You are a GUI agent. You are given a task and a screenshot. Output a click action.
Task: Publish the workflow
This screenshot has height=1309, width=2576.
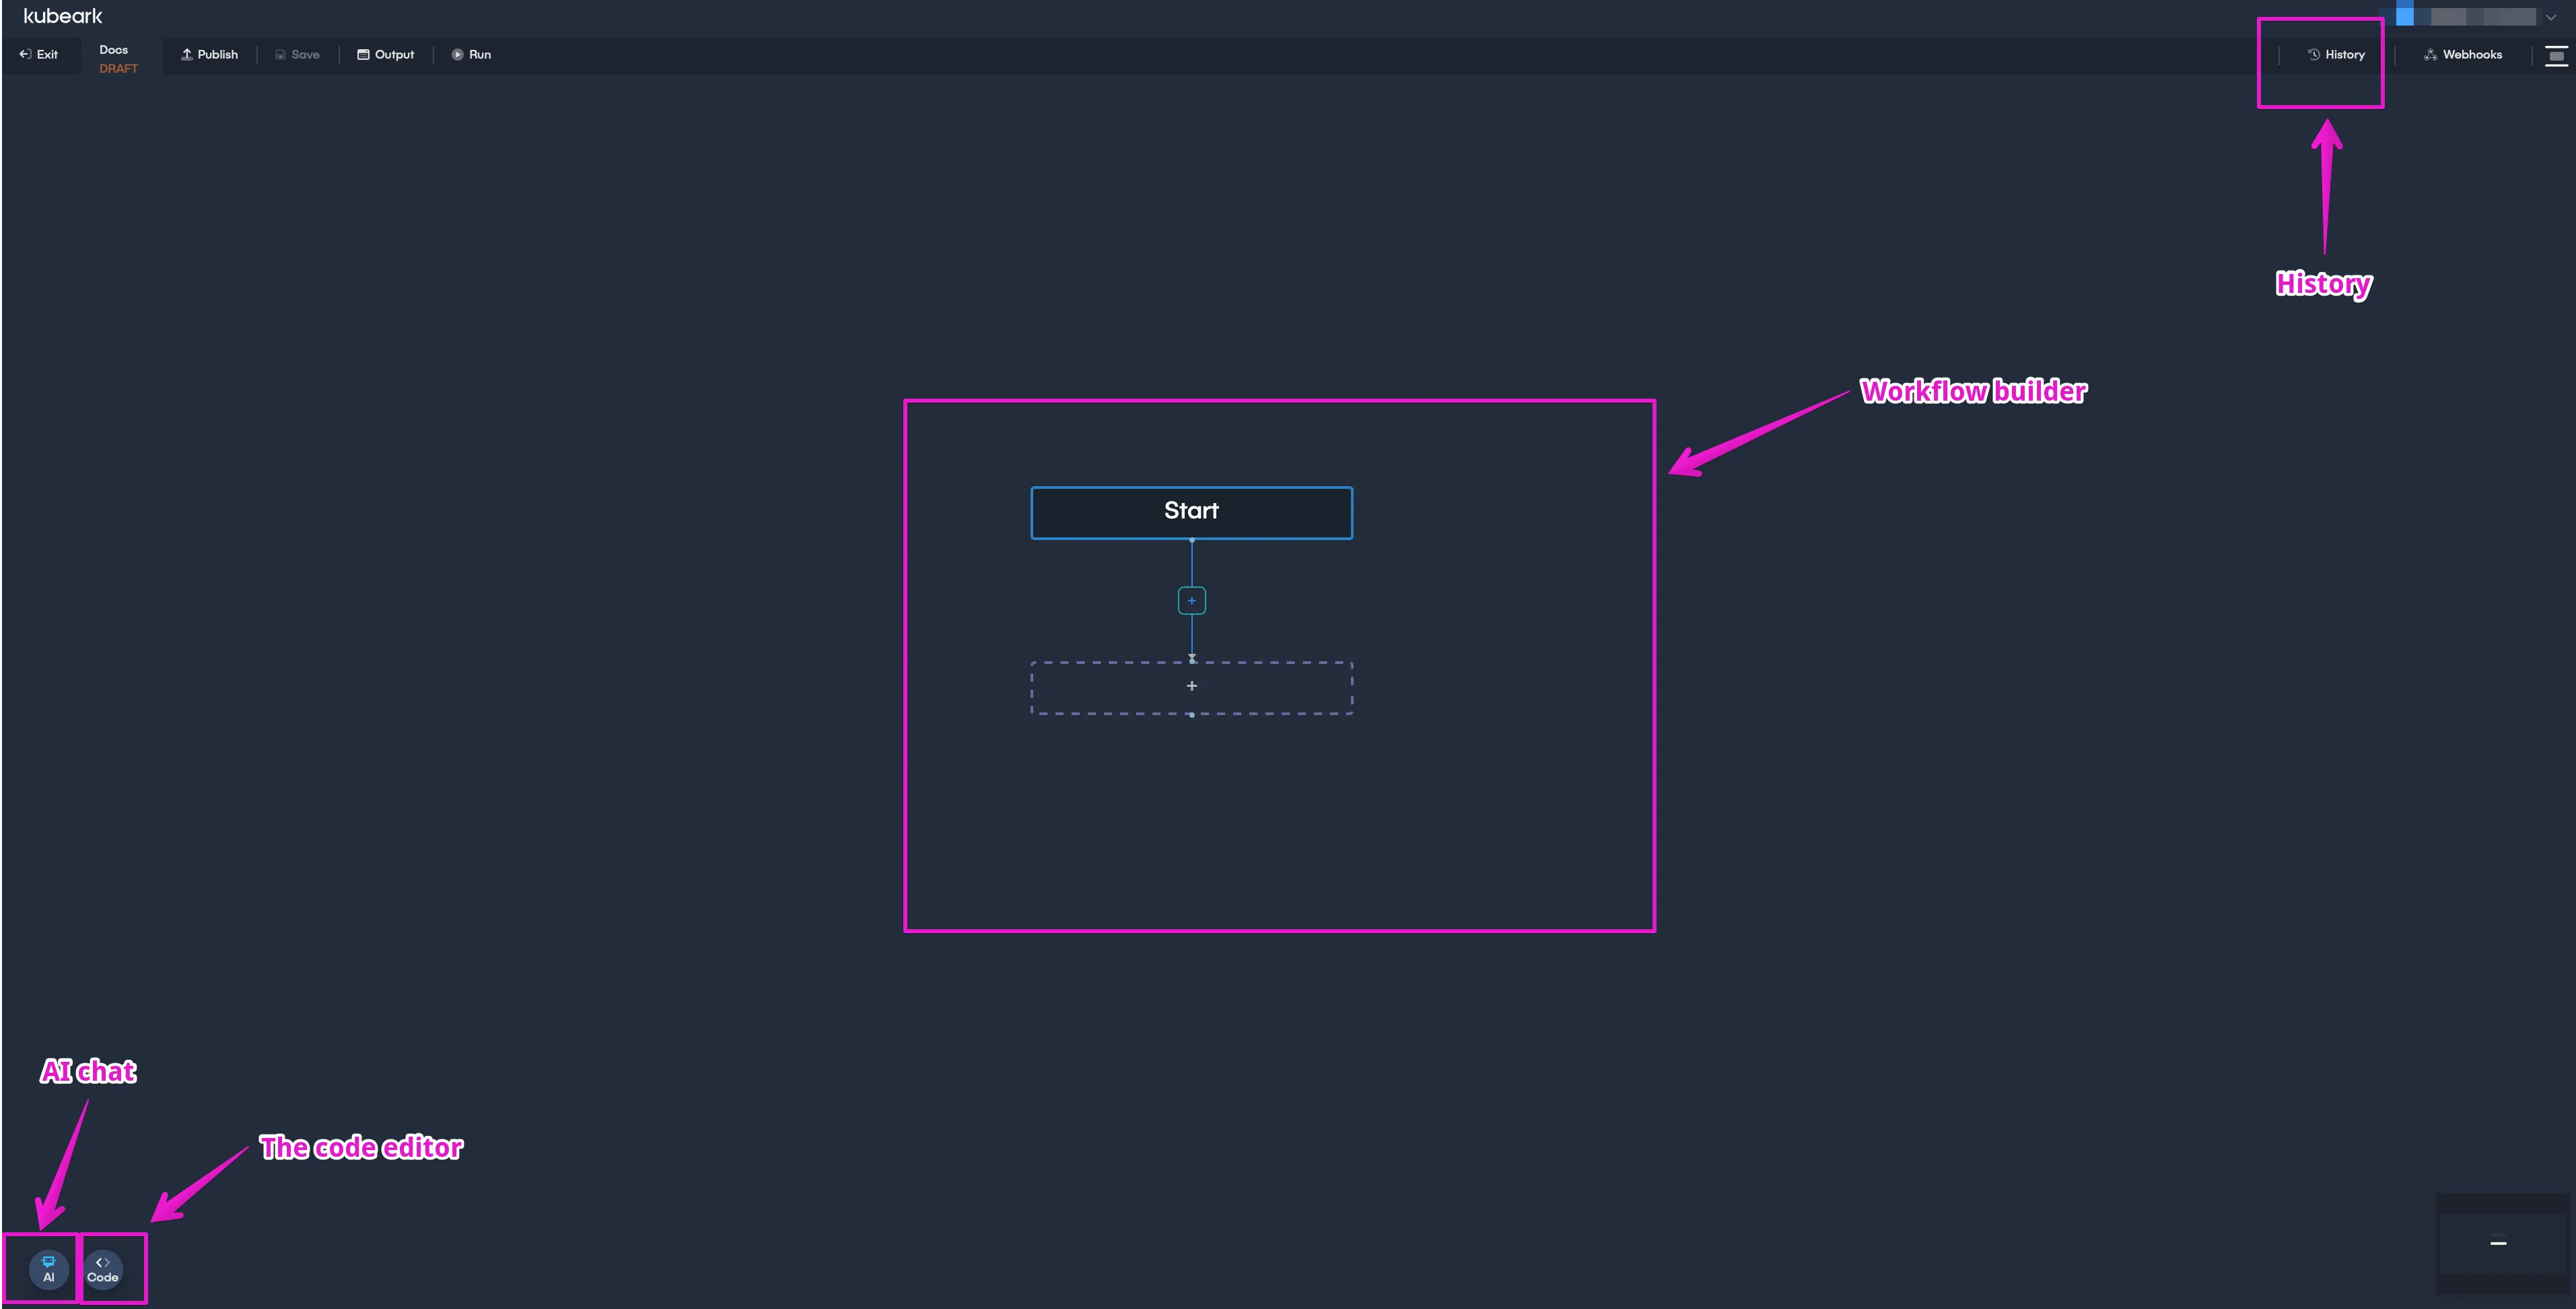pos(209,55)
